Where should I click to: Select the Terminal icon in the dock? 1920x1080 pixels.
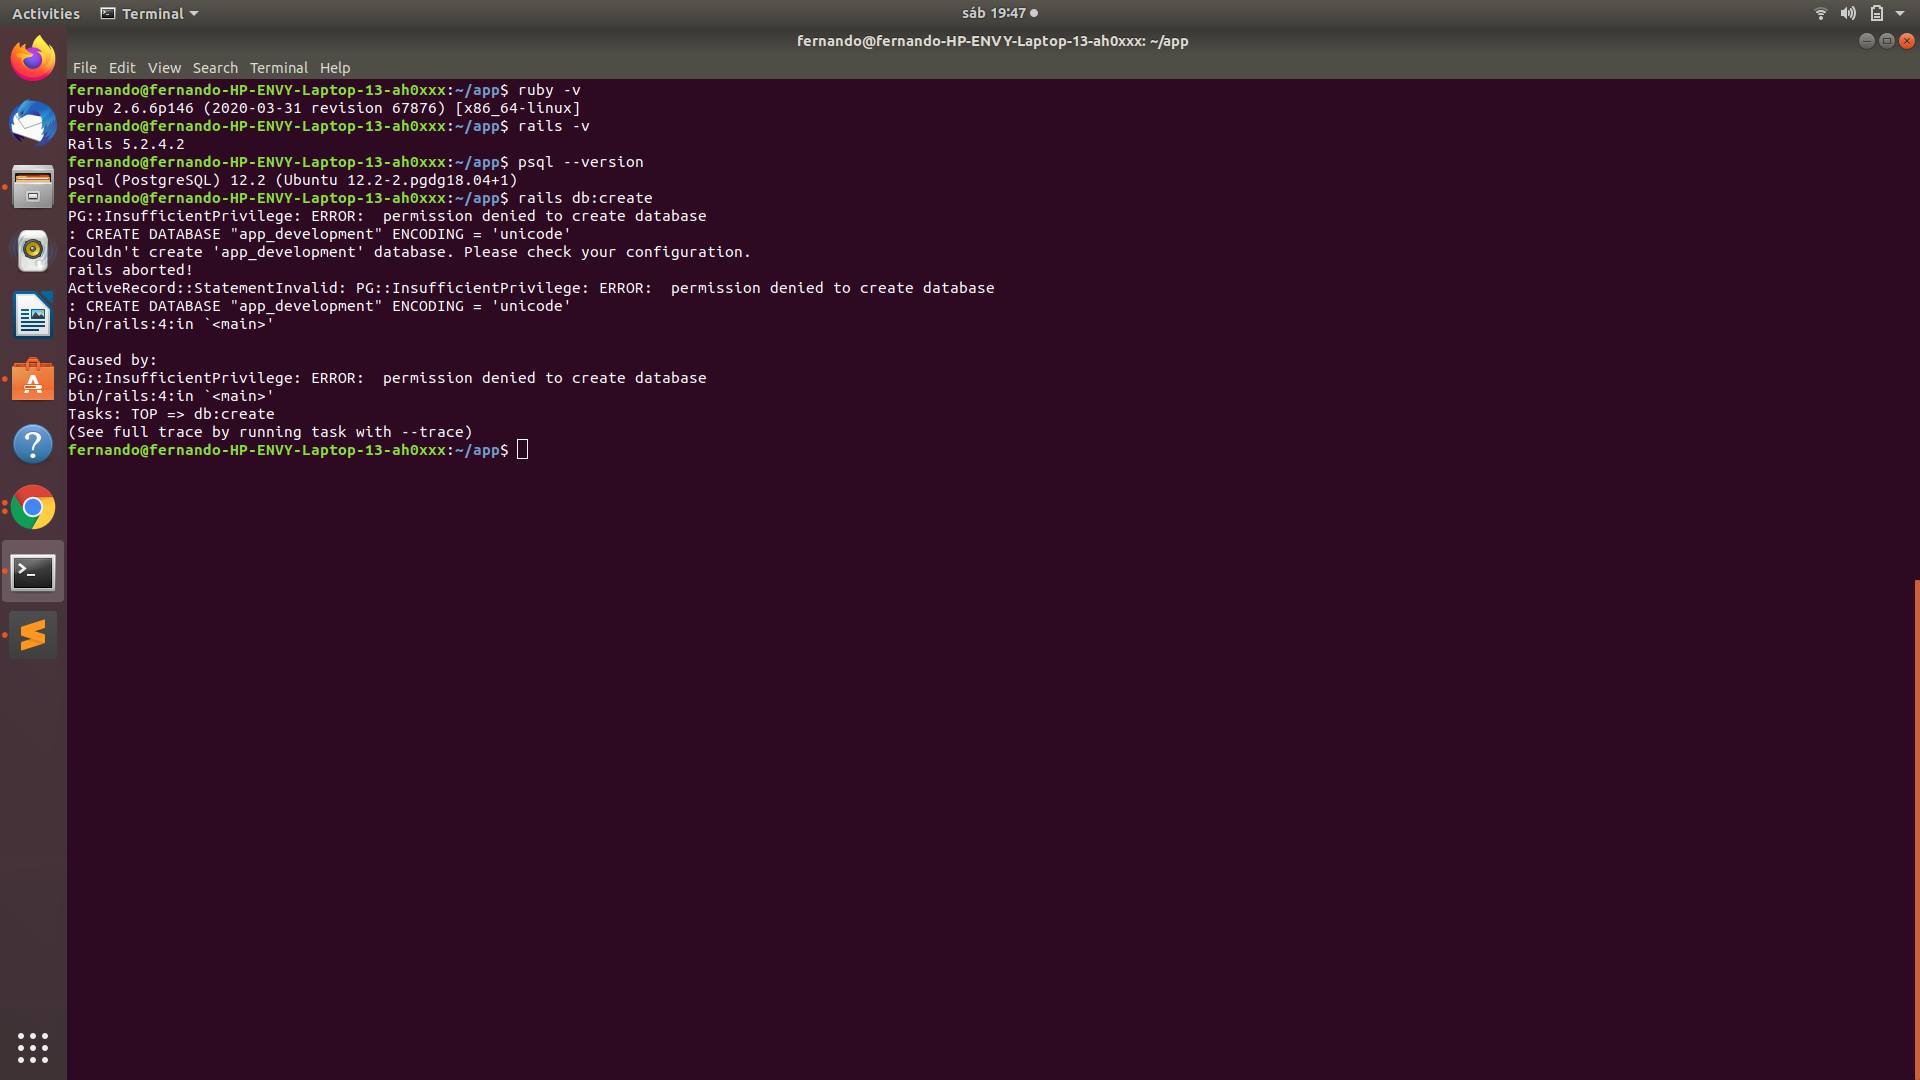[x=33, y=571]
